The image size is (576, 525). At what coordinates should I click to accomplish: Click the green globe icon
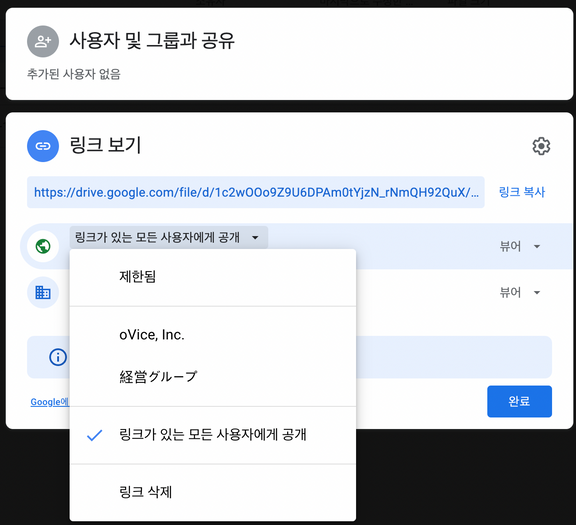(x=43, y=246)
